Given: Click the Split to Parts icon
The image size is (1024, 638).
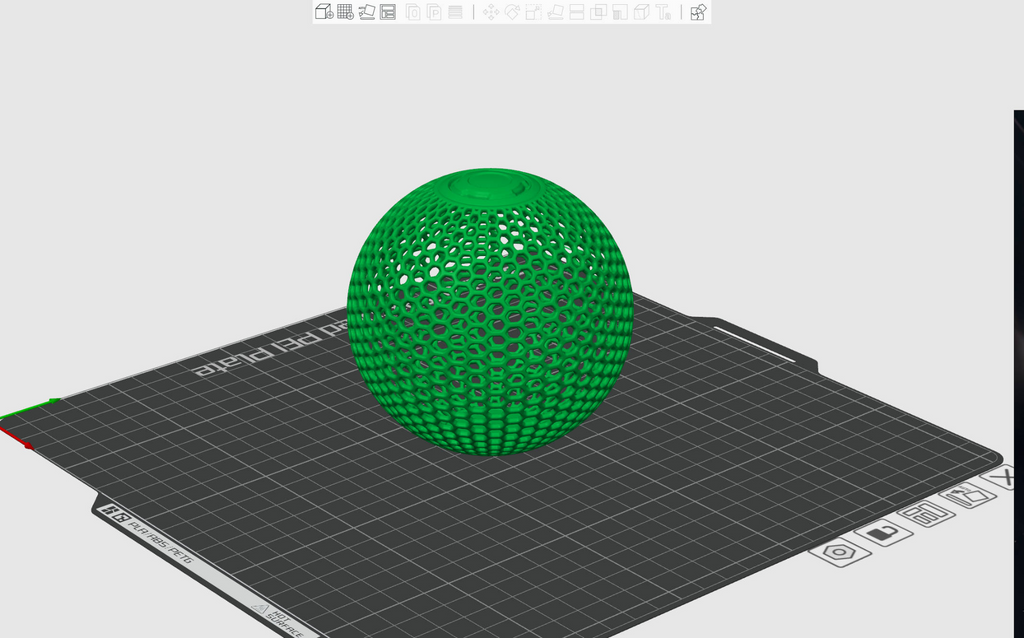Looking at the screenshot, I should click(x=434, y=12).
